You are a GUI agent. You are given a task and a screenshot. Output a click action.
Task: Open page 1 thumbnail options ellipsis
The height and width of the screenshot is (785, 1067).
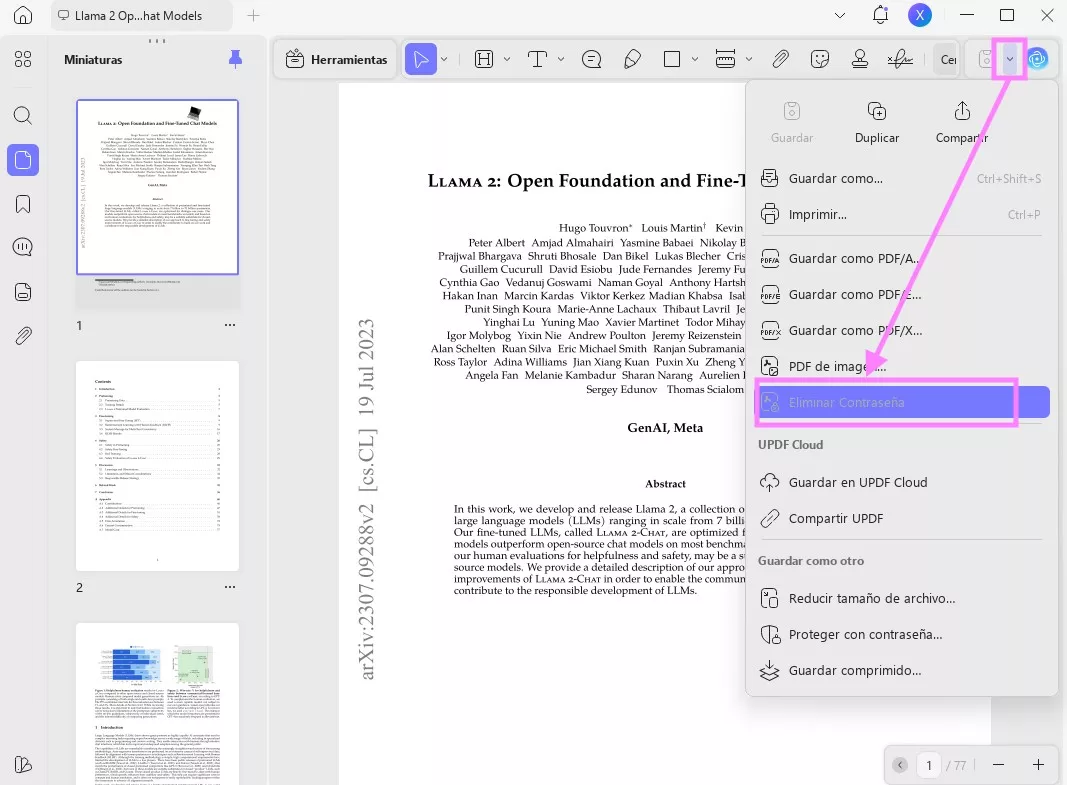click(230, 325)
